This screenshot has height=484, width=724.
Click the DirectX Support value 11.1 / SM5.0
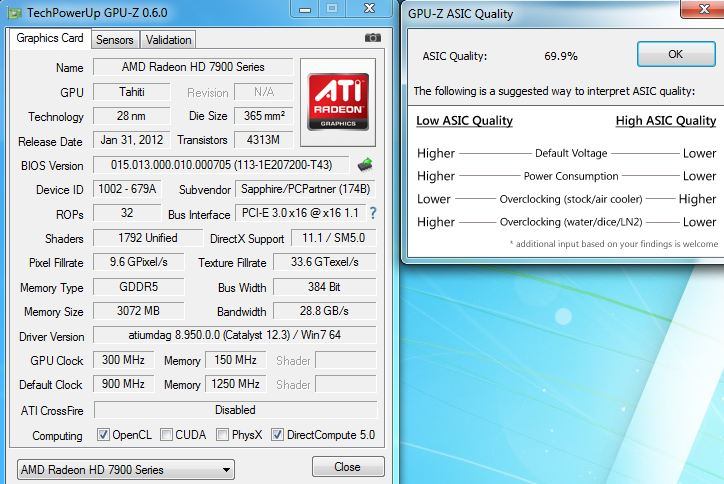(333, 238)
